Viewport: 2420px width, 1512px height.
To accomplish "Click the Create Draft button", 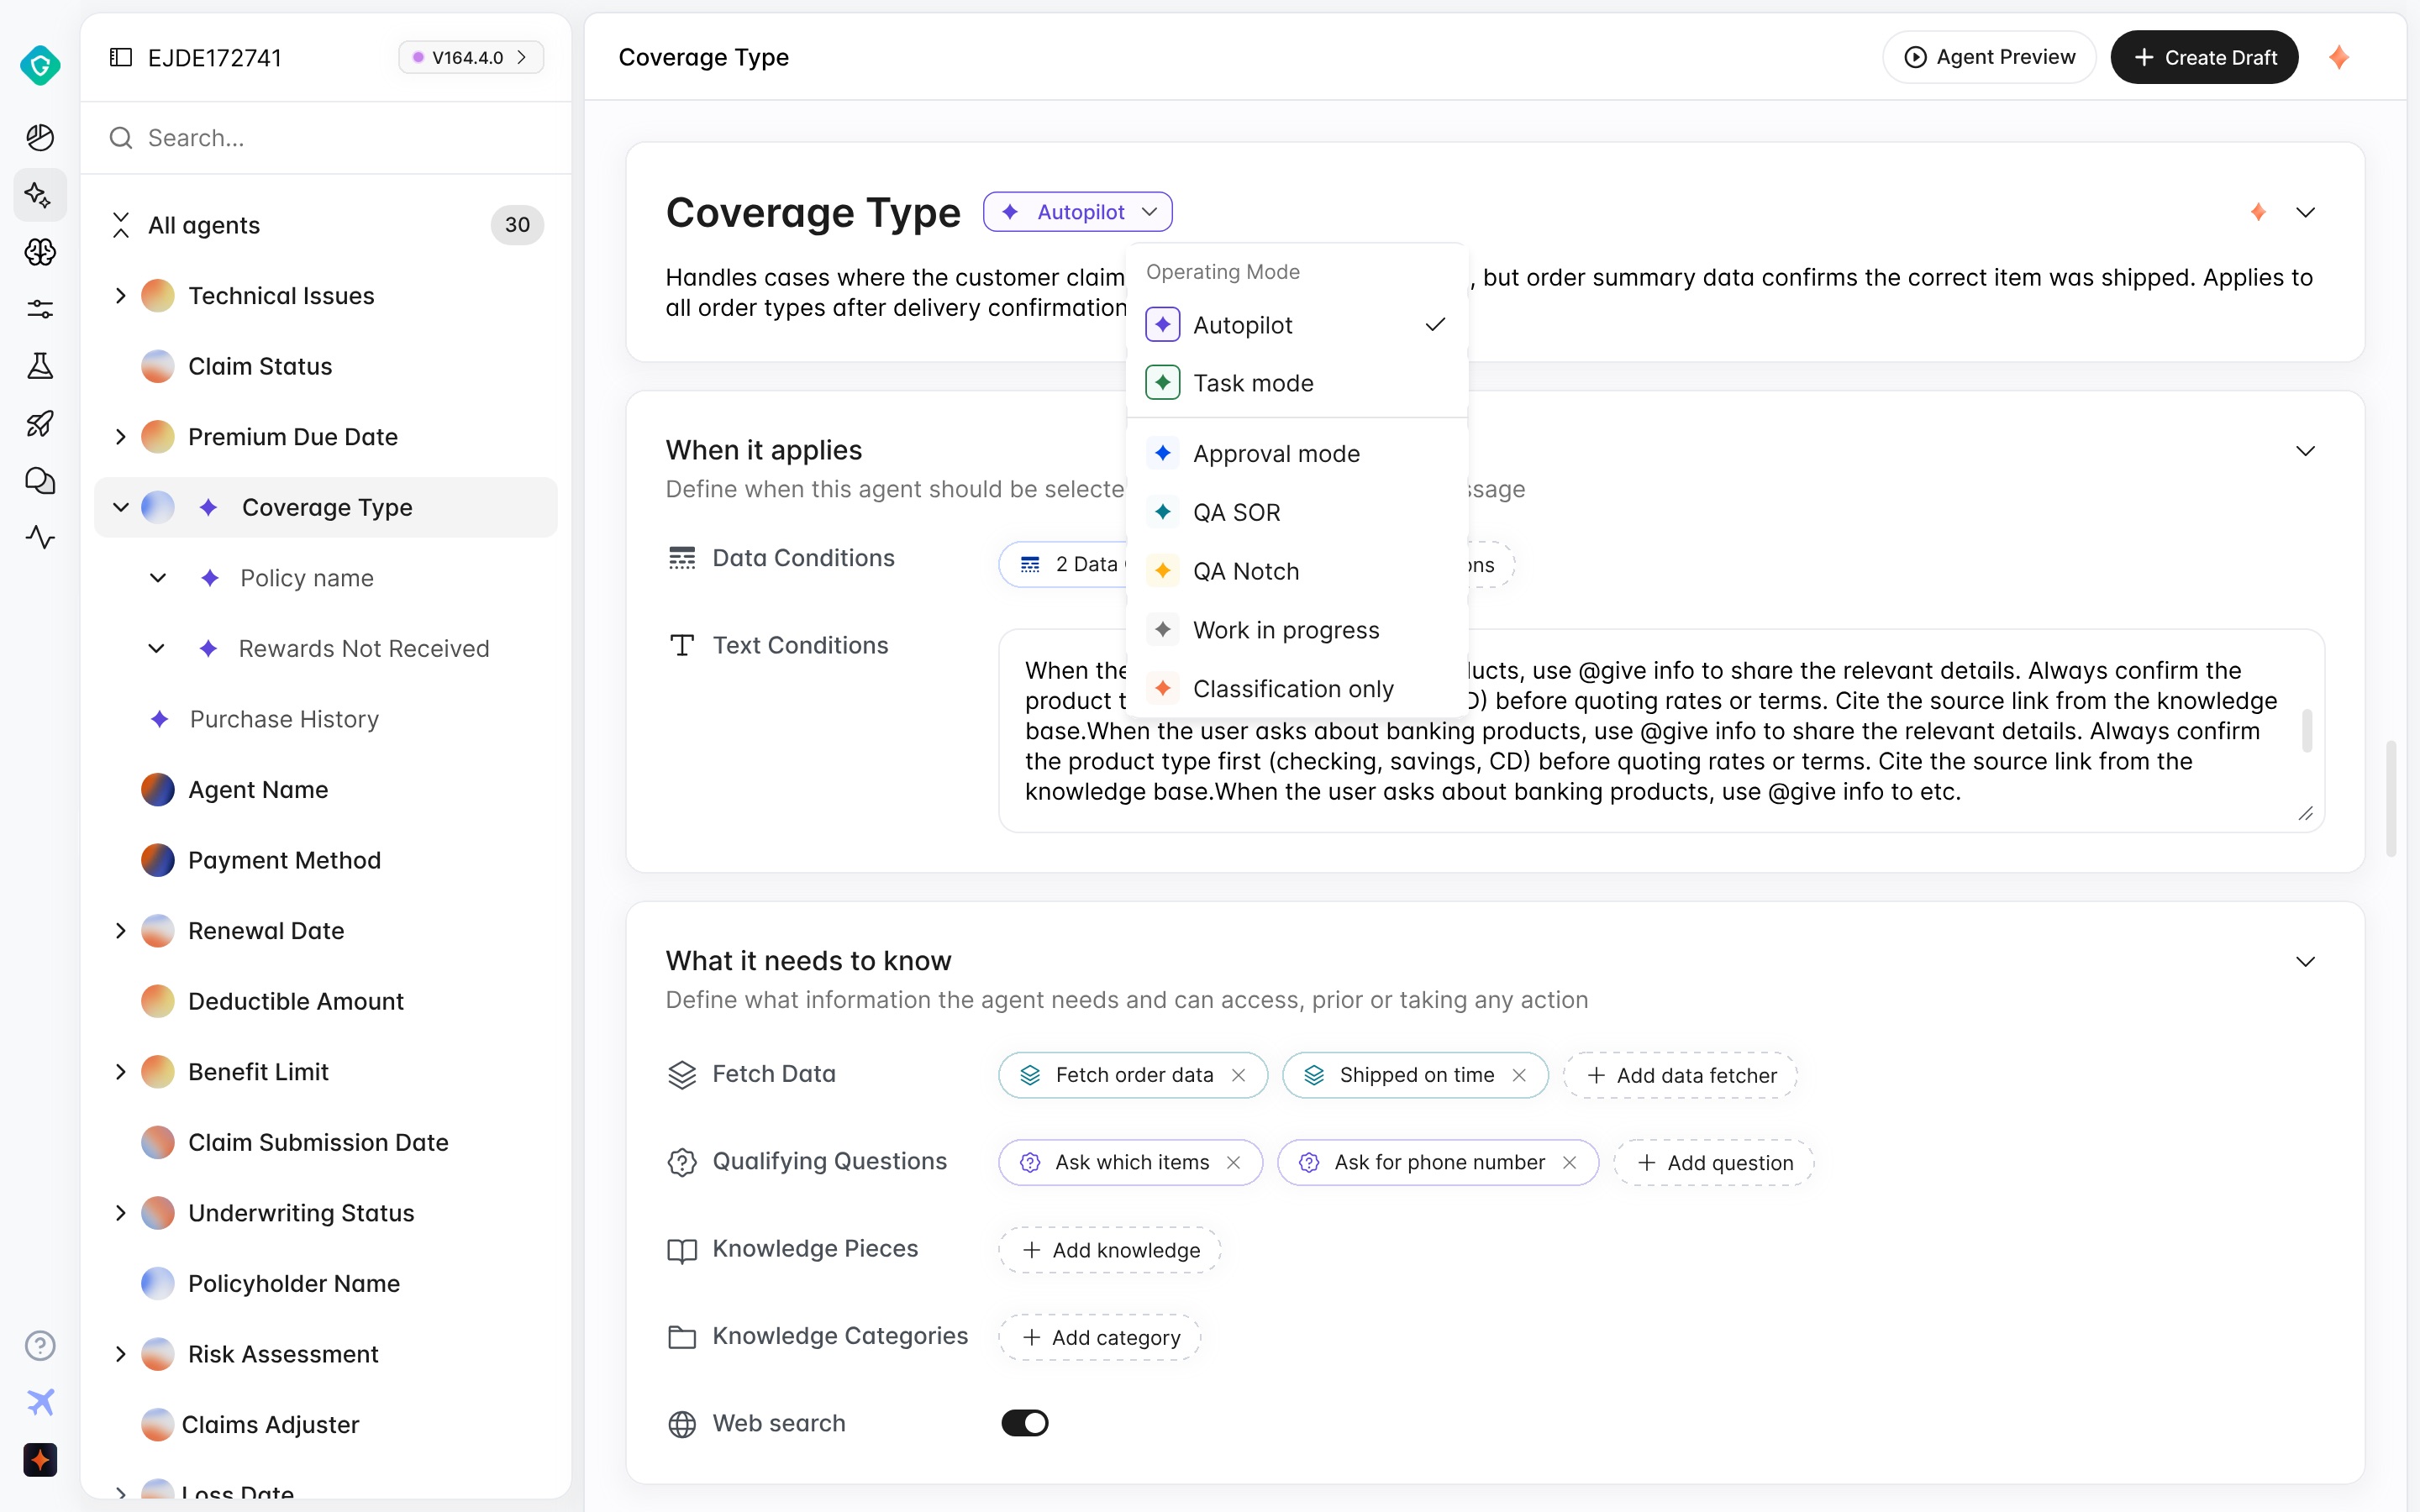I will point(2204,57).
